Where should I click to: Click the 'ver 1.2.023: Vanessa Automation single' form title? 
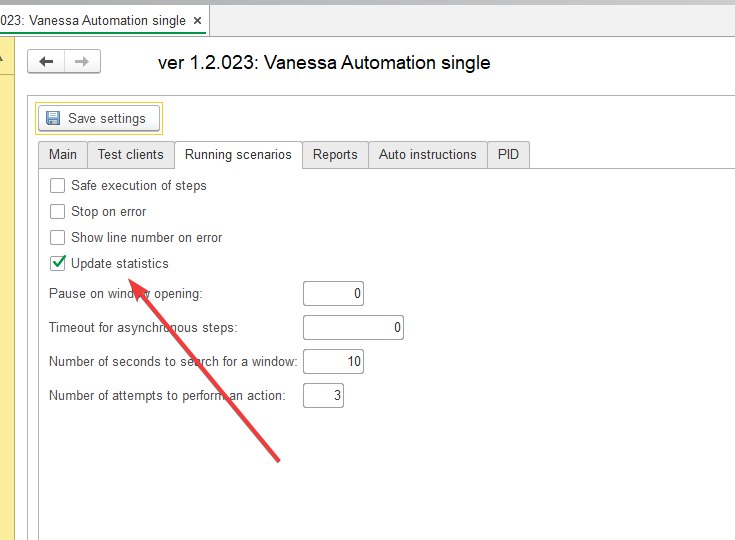point(324,63)
